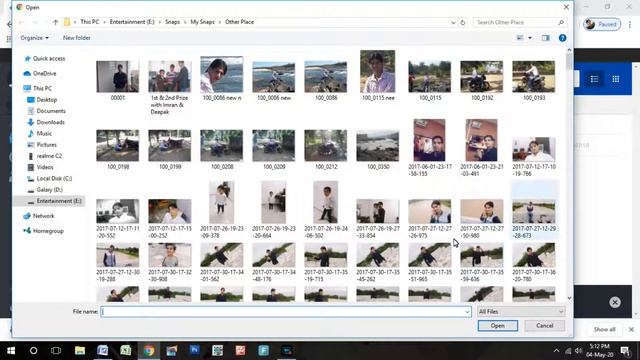
Task: Select Galary (D:) drive
Action: pyautogui.click(x=45, y=190)
